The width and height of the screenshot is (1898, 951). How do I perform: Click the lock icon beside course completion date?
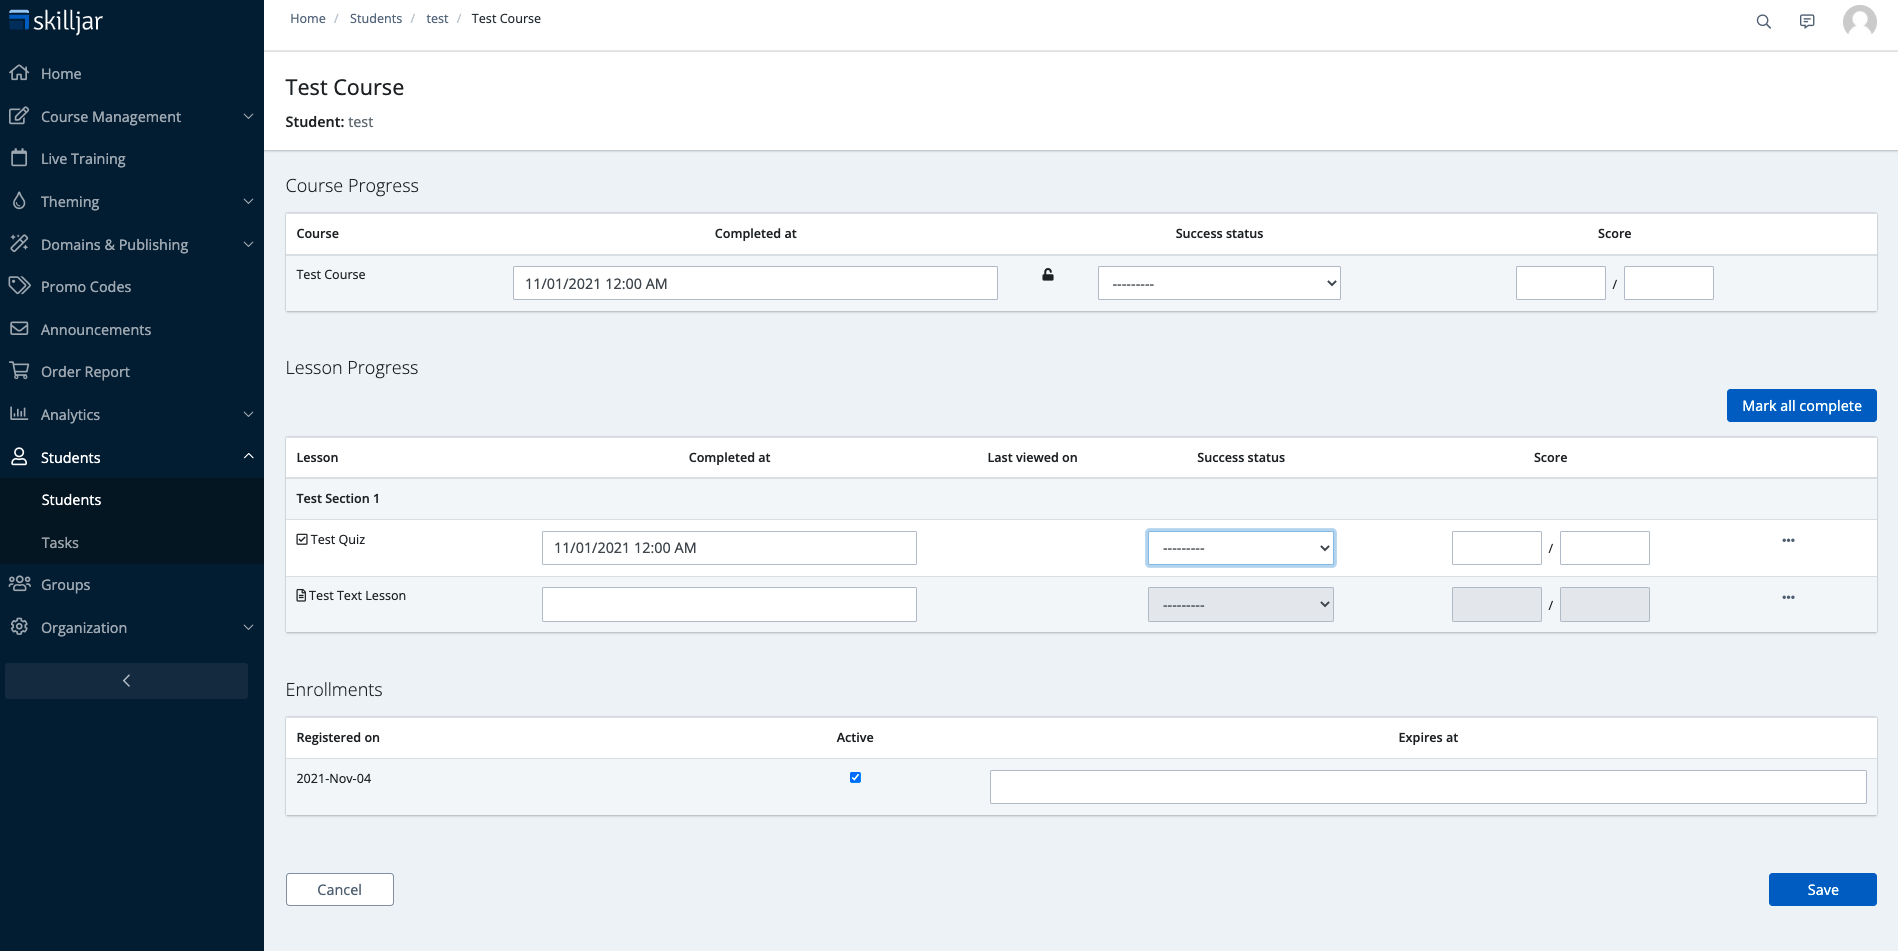pyautogui.click(x=1048, y=275)
